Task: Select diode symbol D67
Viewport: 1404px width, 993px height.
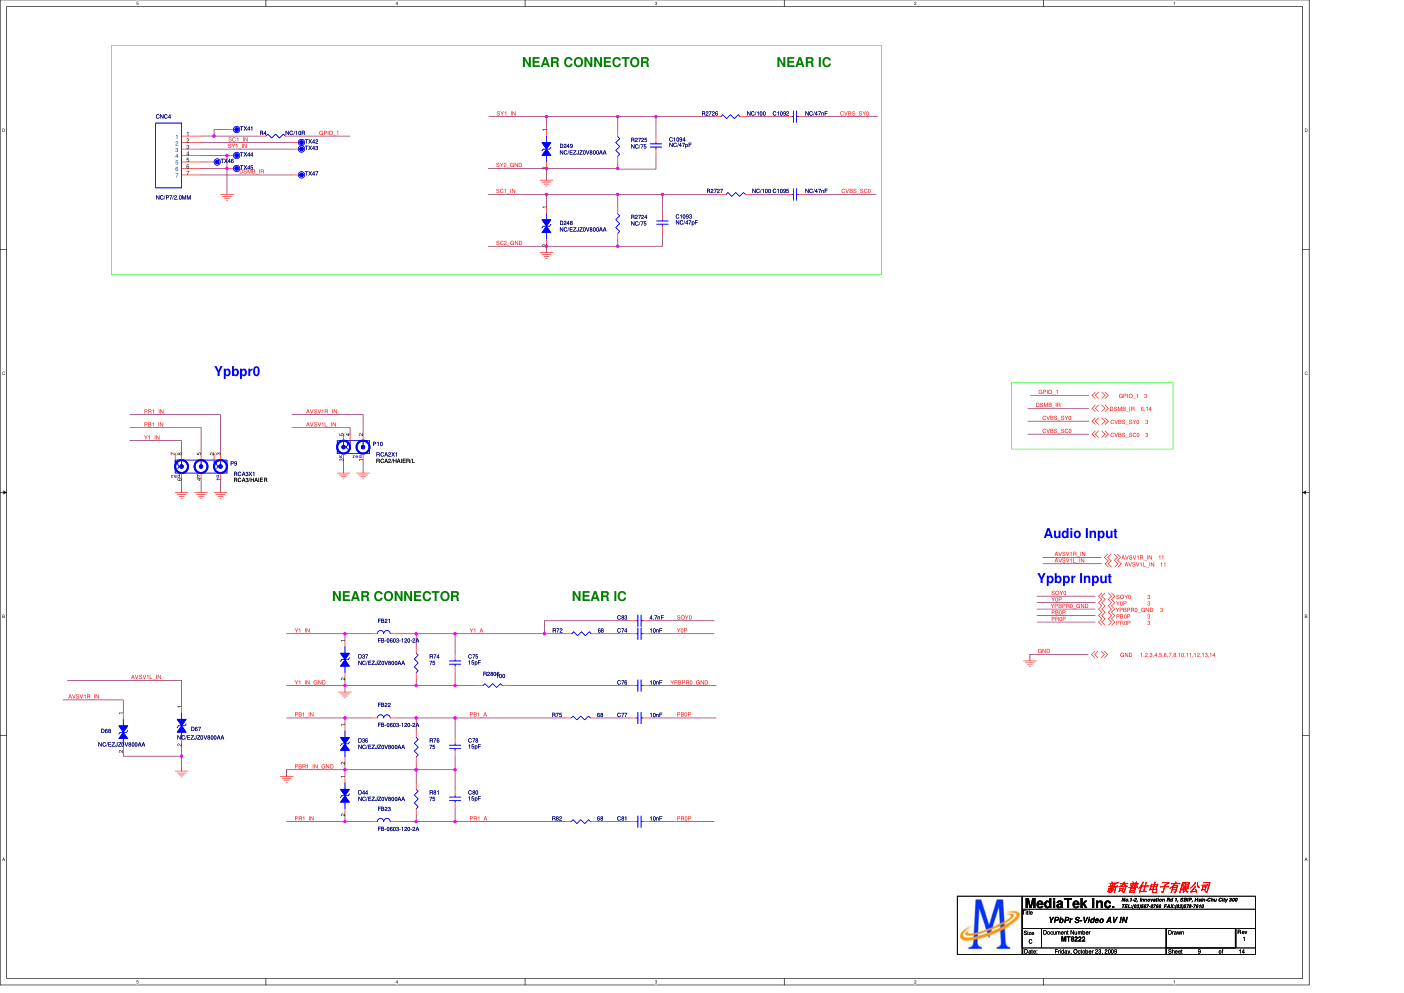Action: point(181,726)
